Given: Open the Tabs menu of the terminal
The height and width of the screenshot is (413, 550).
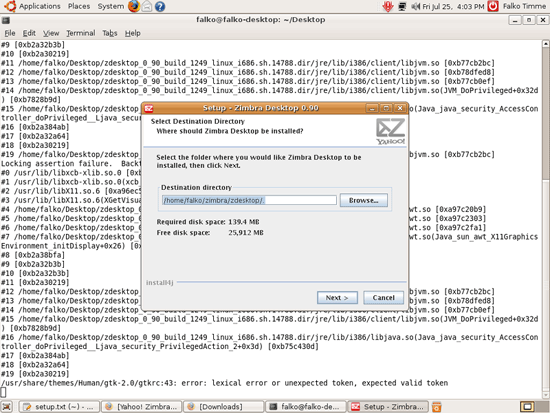Looking at the screenshot, I should [110, 33].
